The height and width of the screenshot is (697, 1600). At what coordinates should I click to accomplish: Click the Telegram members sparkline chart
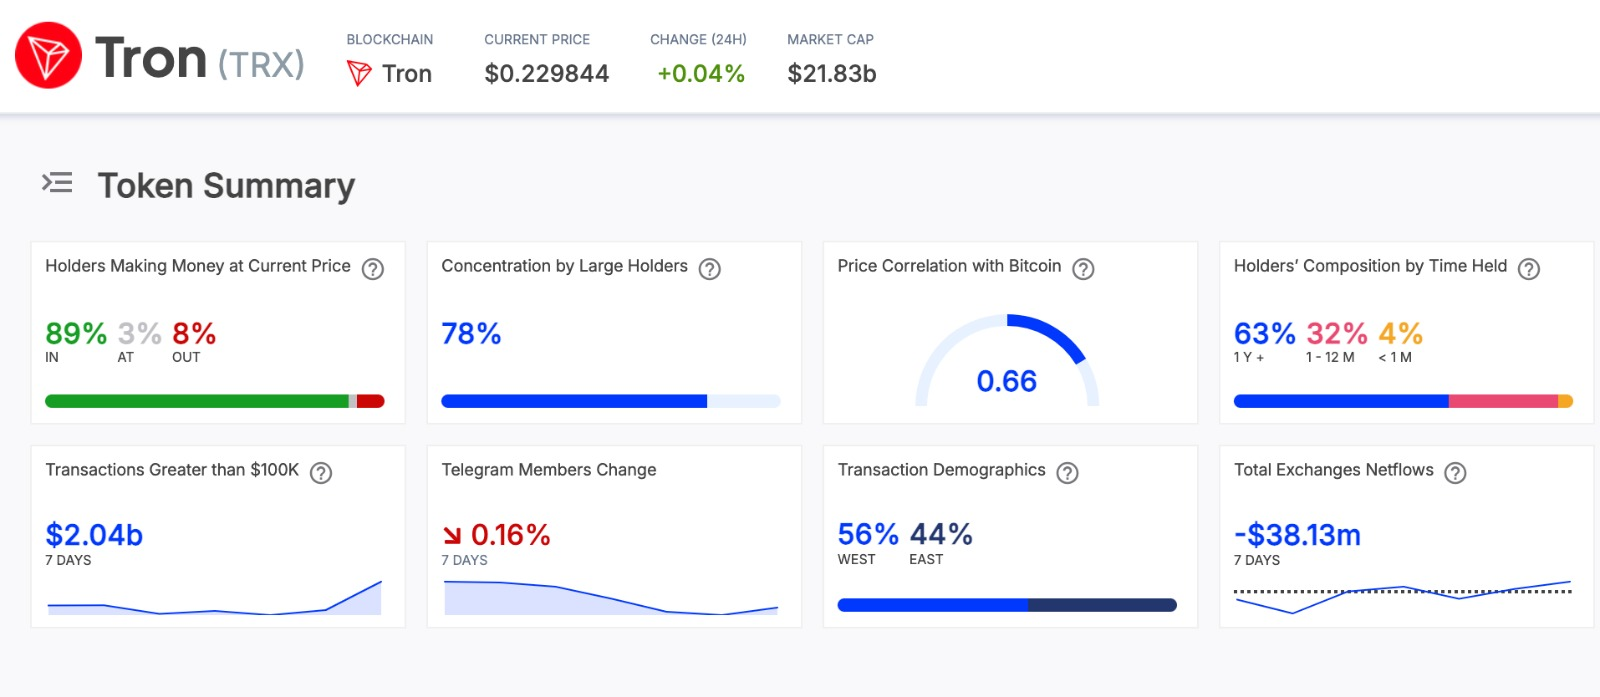point(611,597)
